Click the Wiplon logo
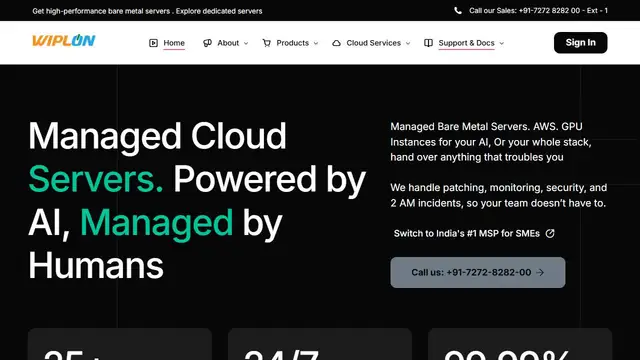 coord(64,40)
